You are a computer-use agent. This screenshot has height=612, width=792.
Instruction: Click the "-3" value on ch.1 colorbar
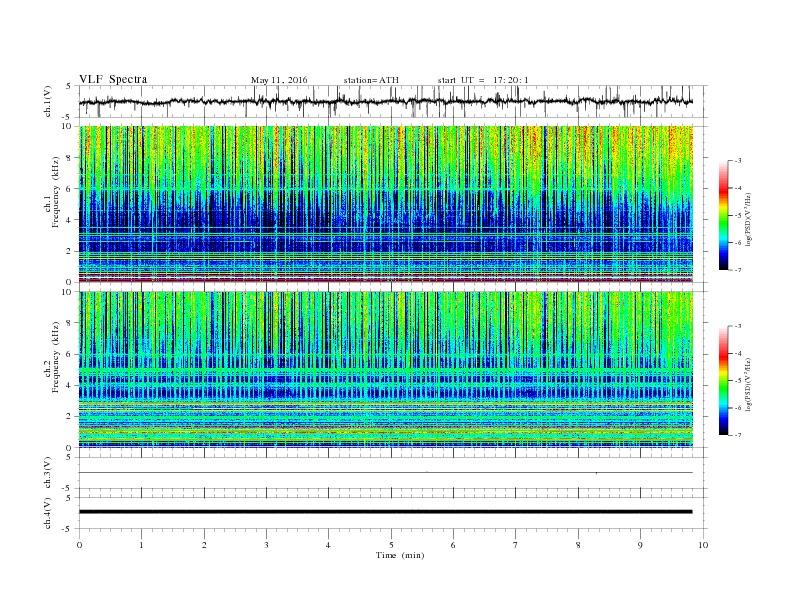(x=738, y=161)
